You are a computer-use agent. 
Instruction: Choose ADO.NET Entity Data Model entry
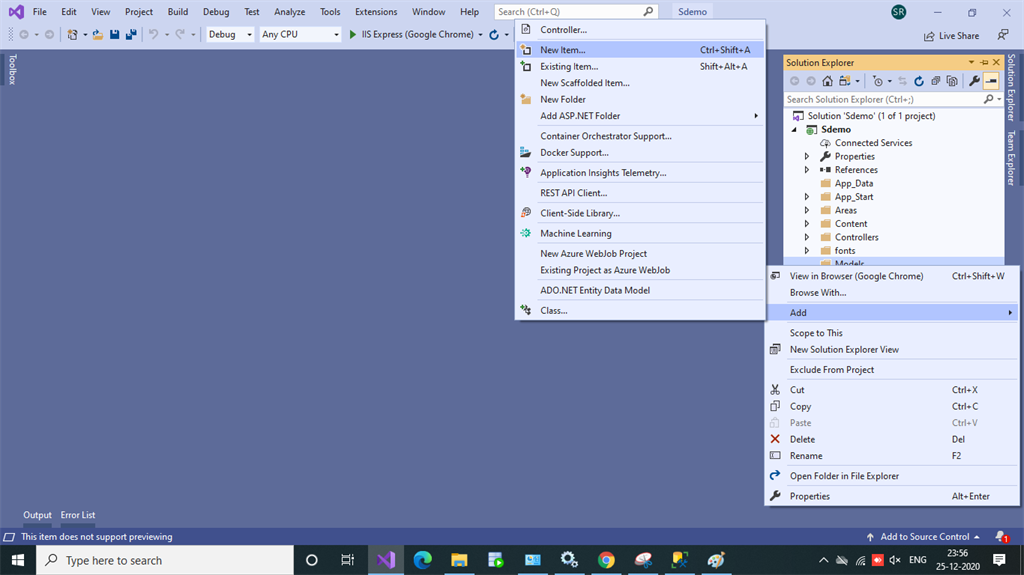(640, 290)
